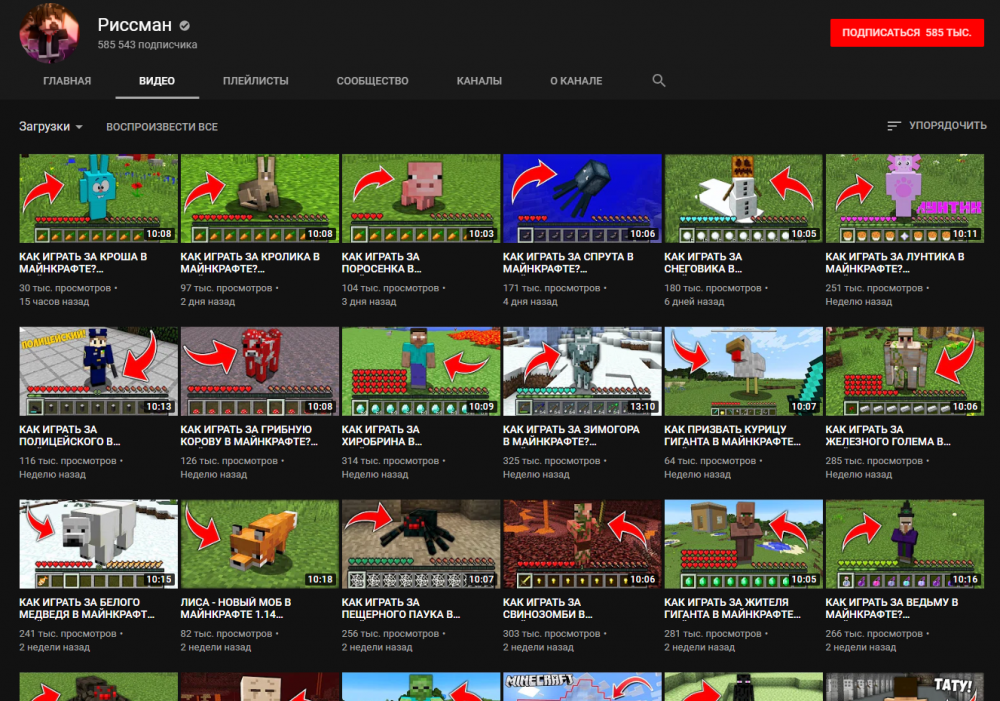This screenshot has width=1000, height=701.
Task: Expand the Загрузки dropdown arrow
Action: click(x=81, y=125)
